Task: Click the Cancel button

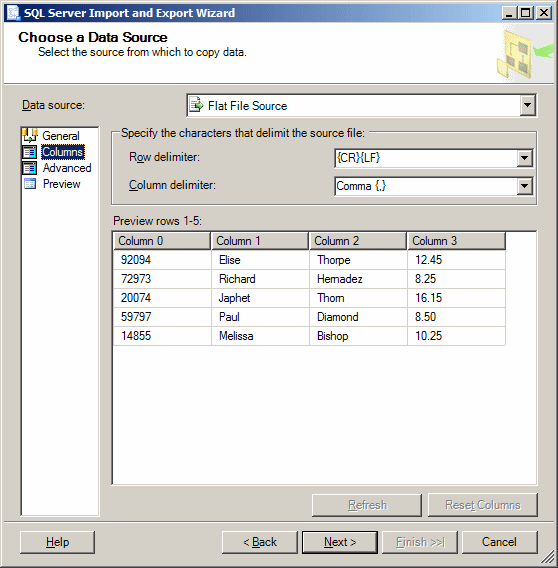Action: coord(499,542)
